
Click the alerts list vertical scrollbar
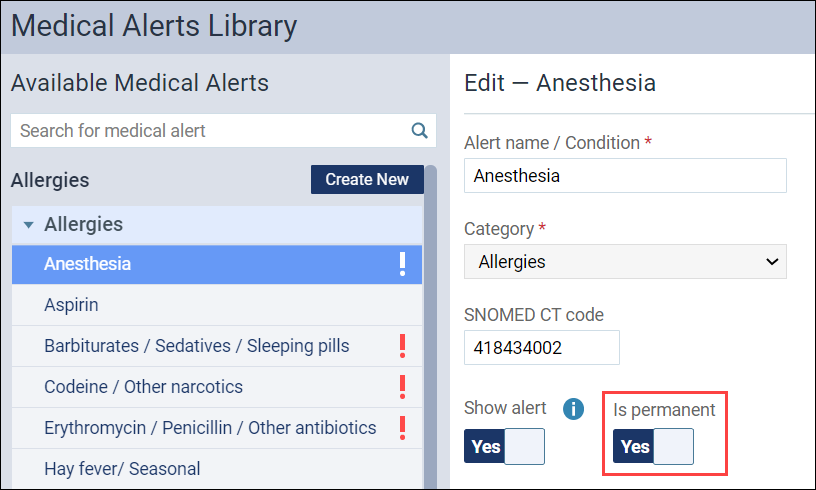coord(430,328)
